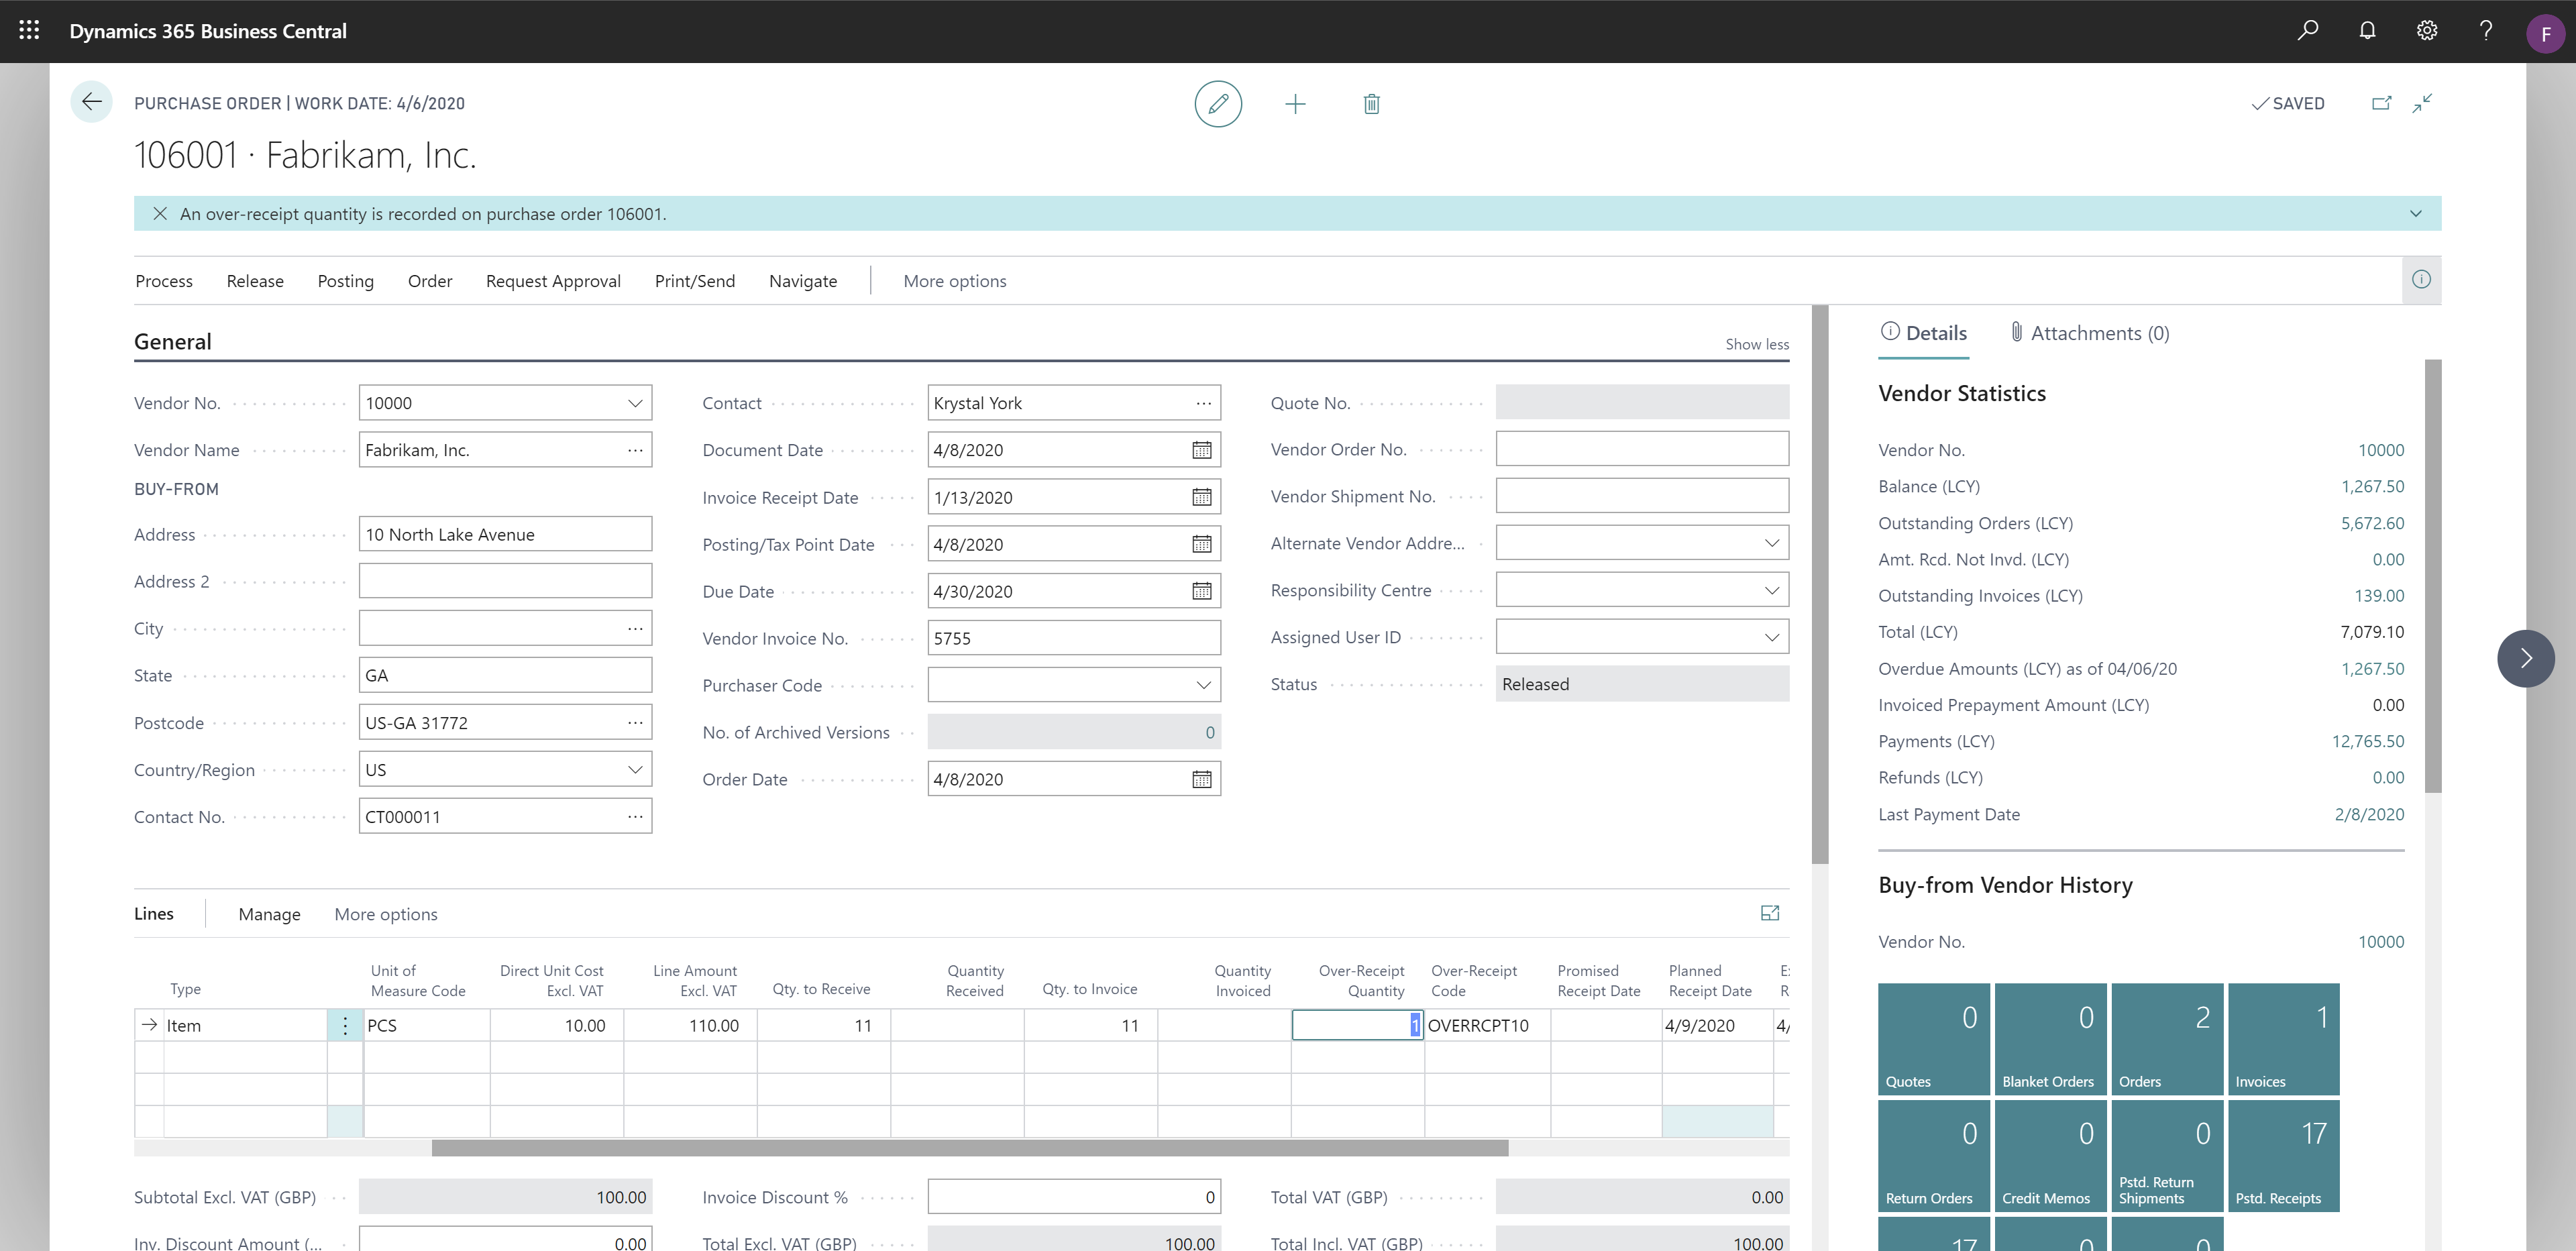Click the new record plus icon
Image resolution: width=2576 pixels, height=1251 pixels.
pos(1296,103)
